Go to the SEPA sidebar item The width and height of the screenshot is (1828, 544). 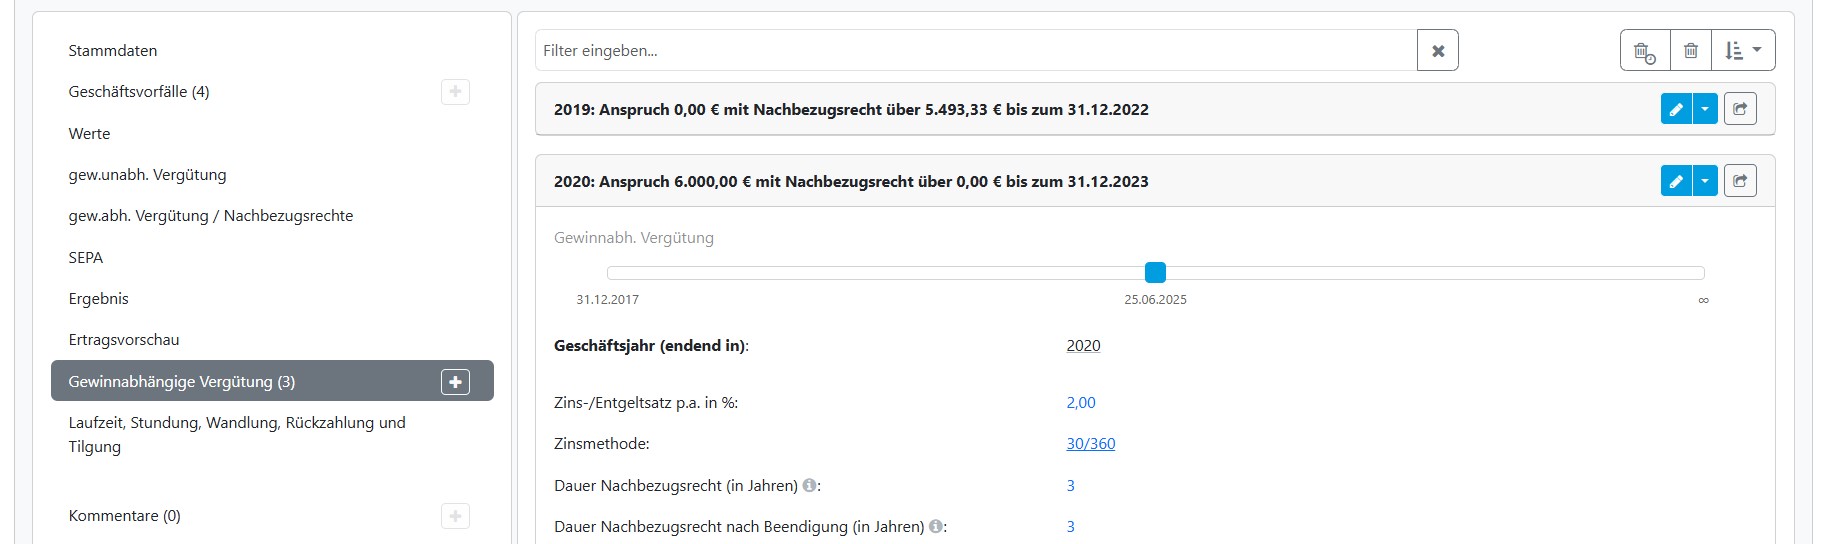(x=86, y=258)
